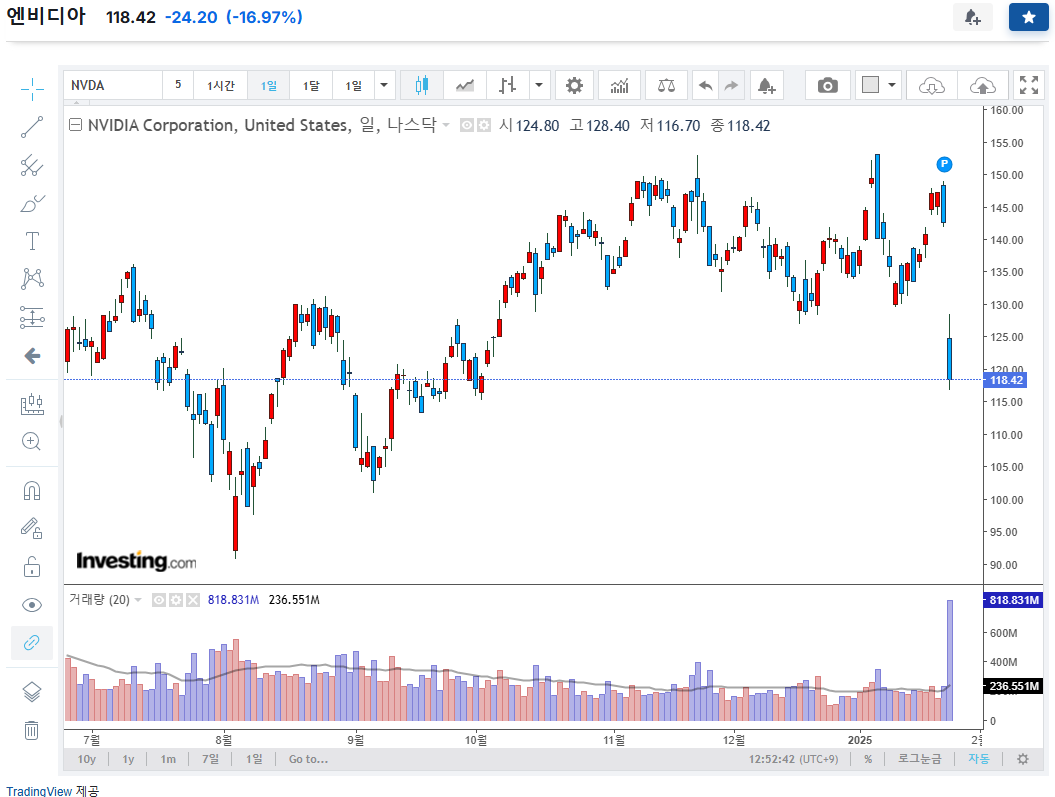Click the trash remove drawings icon
This screenshot has width=1055, height=797.
click(32, 730)
